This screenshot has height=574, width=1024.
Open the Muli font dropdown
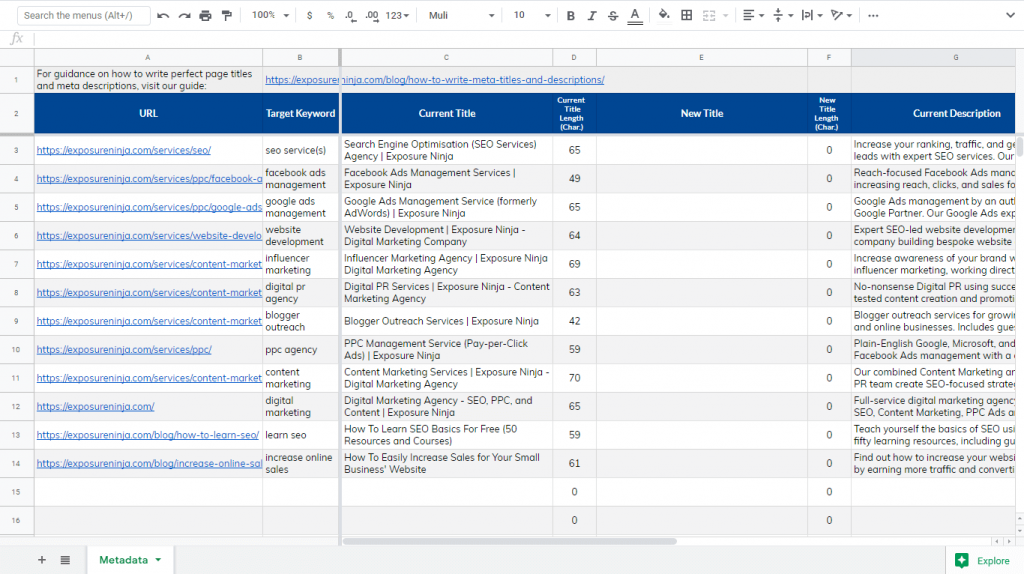461,16
